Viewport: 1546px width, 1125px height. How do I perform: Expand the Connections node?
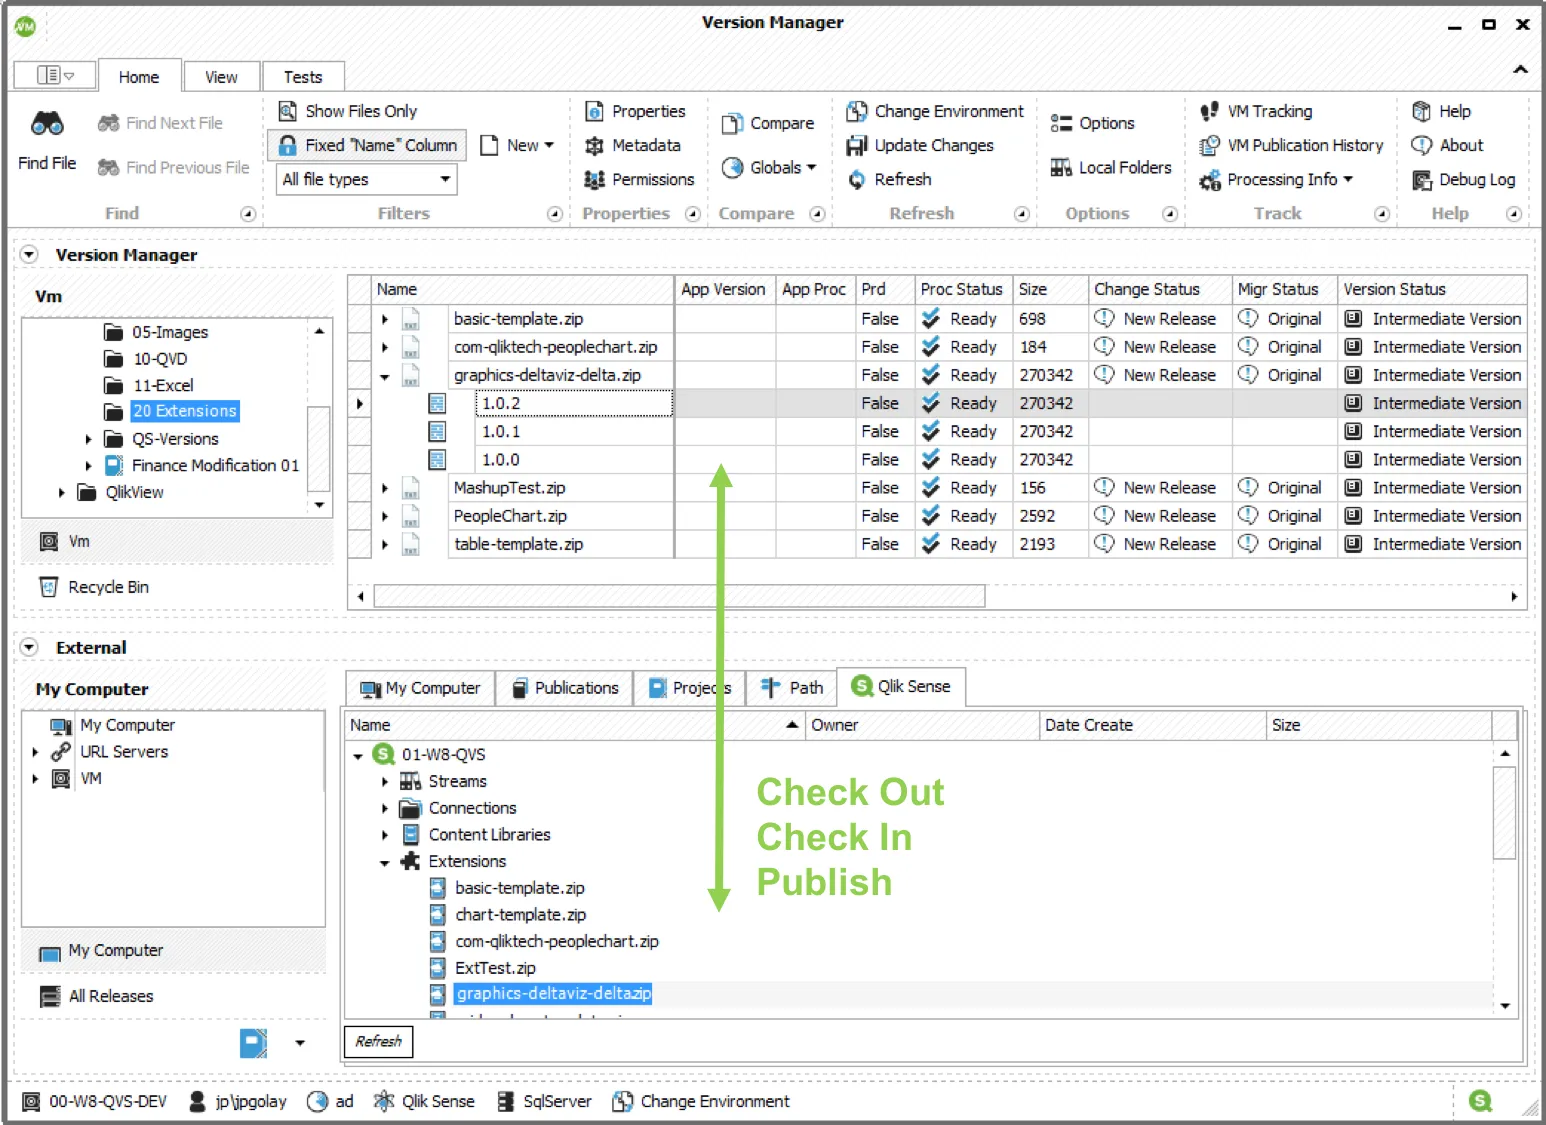tap(385, 808)
